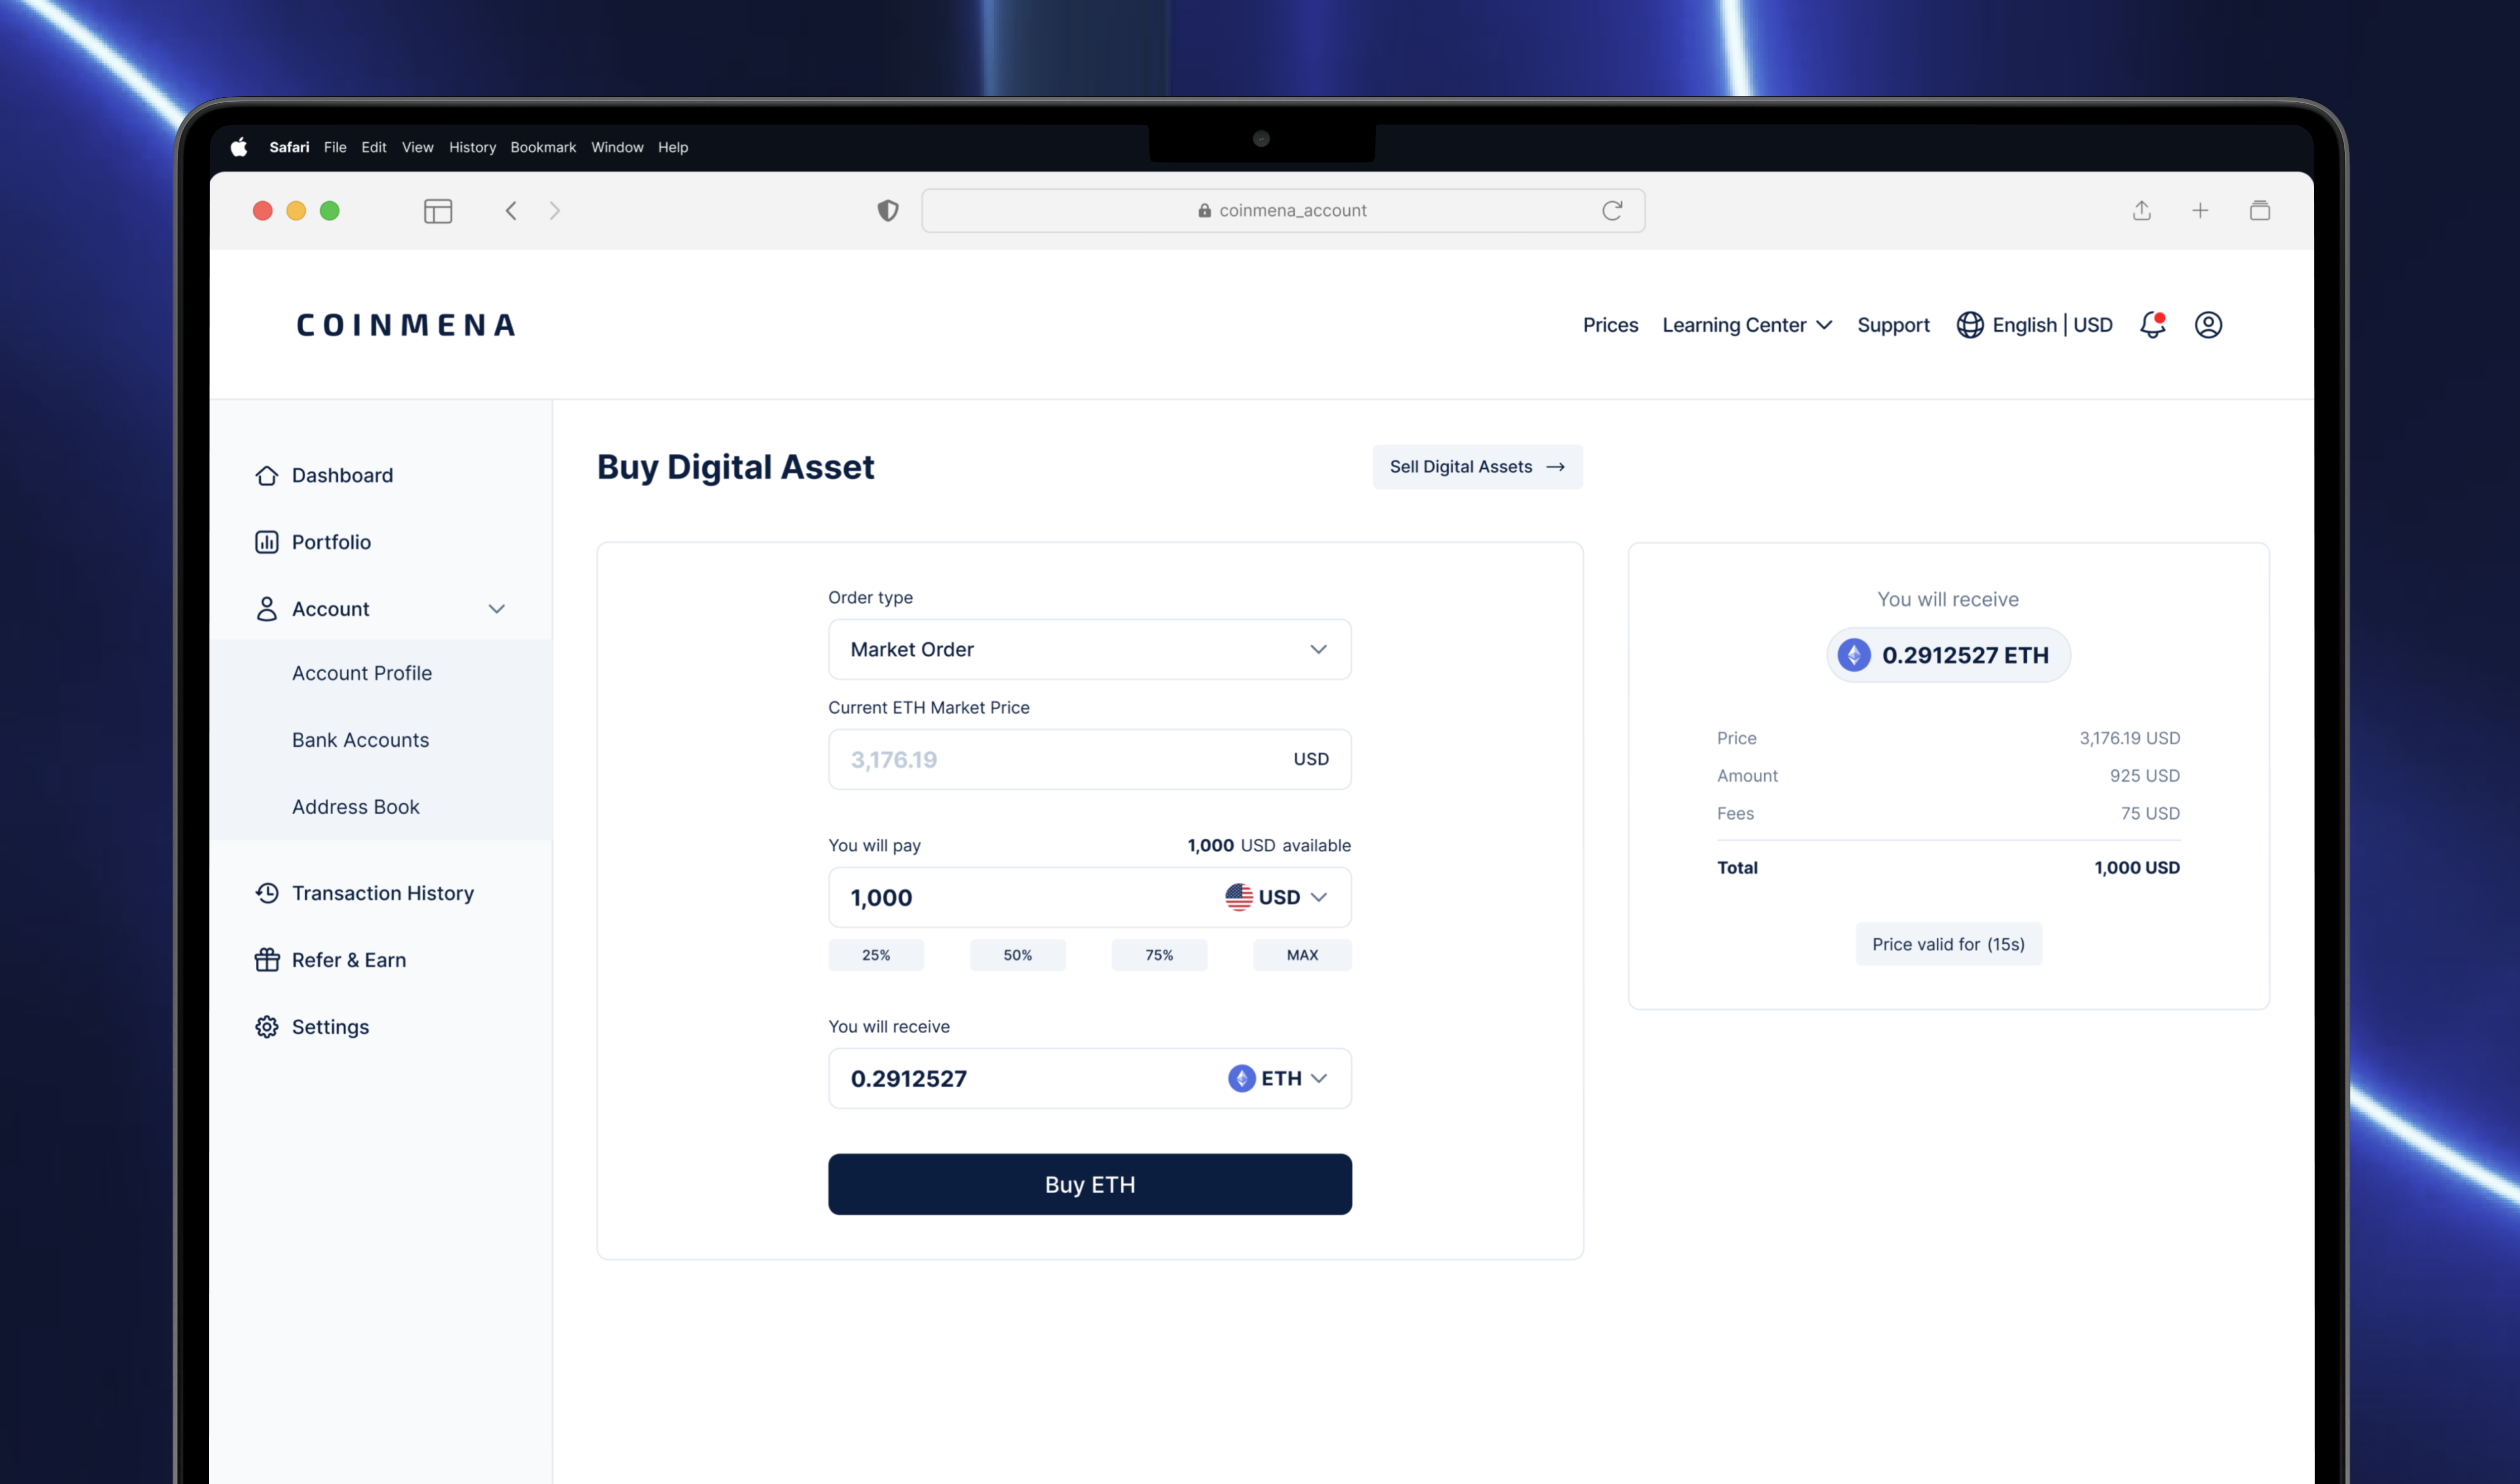Open the English | USD language selector
This screenshot has width=2520, height=1484.
click(x=2035, y=325)
